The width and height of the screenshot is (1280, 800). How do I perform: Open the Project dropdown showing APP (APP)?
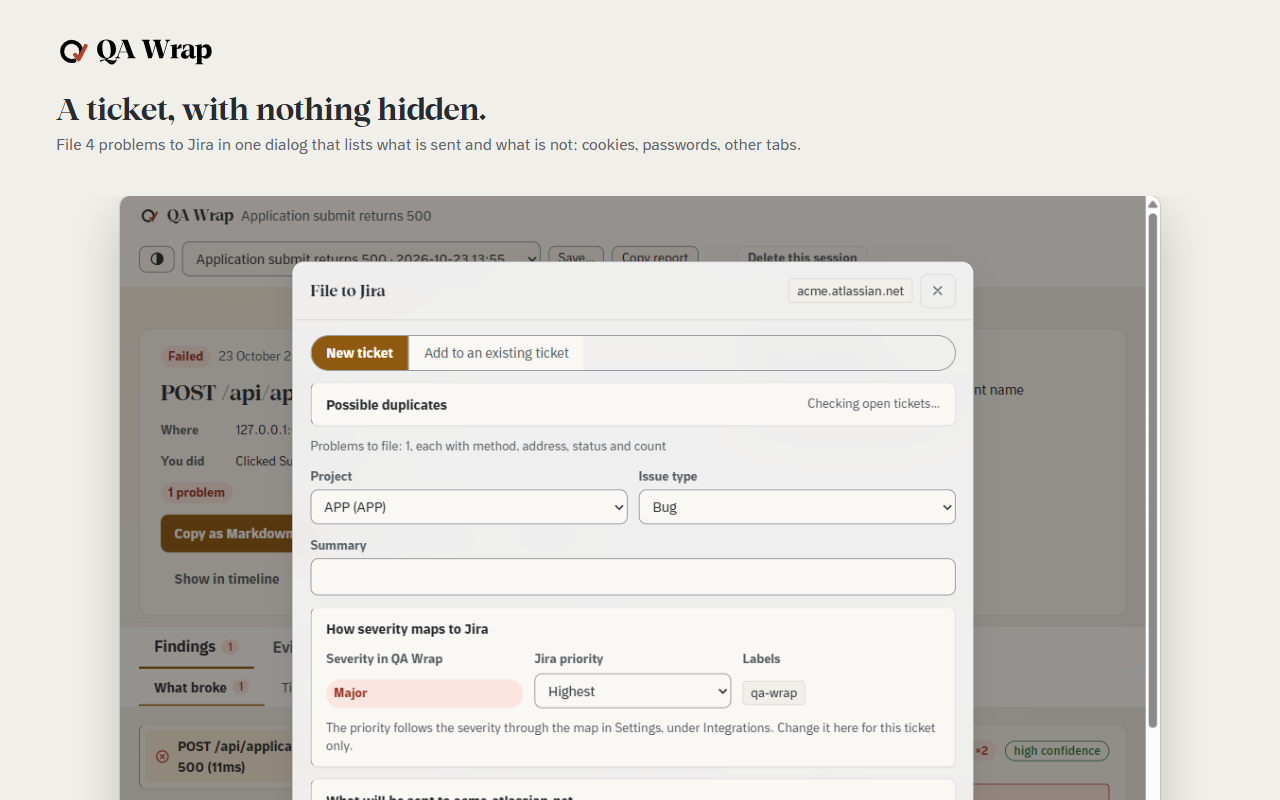[x=469, y=507]
